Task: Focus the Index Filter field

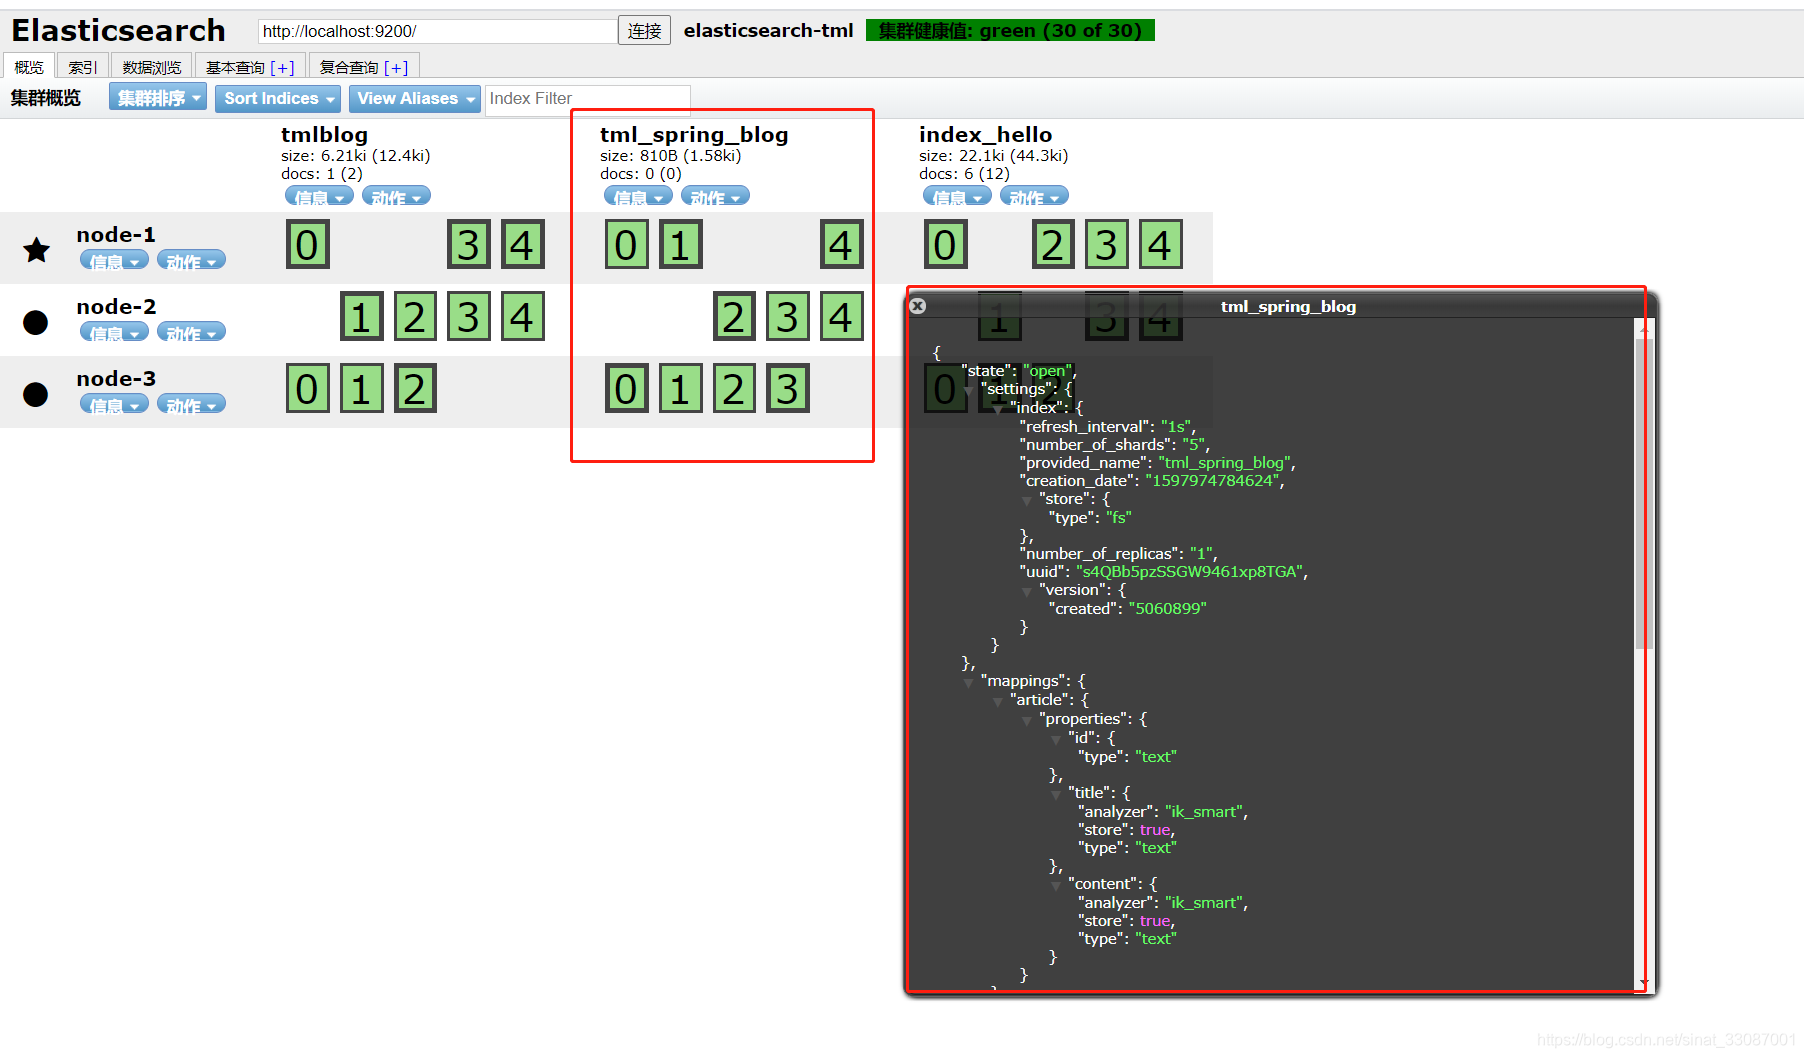Action: pyautogui.click(x=588, y=98)
